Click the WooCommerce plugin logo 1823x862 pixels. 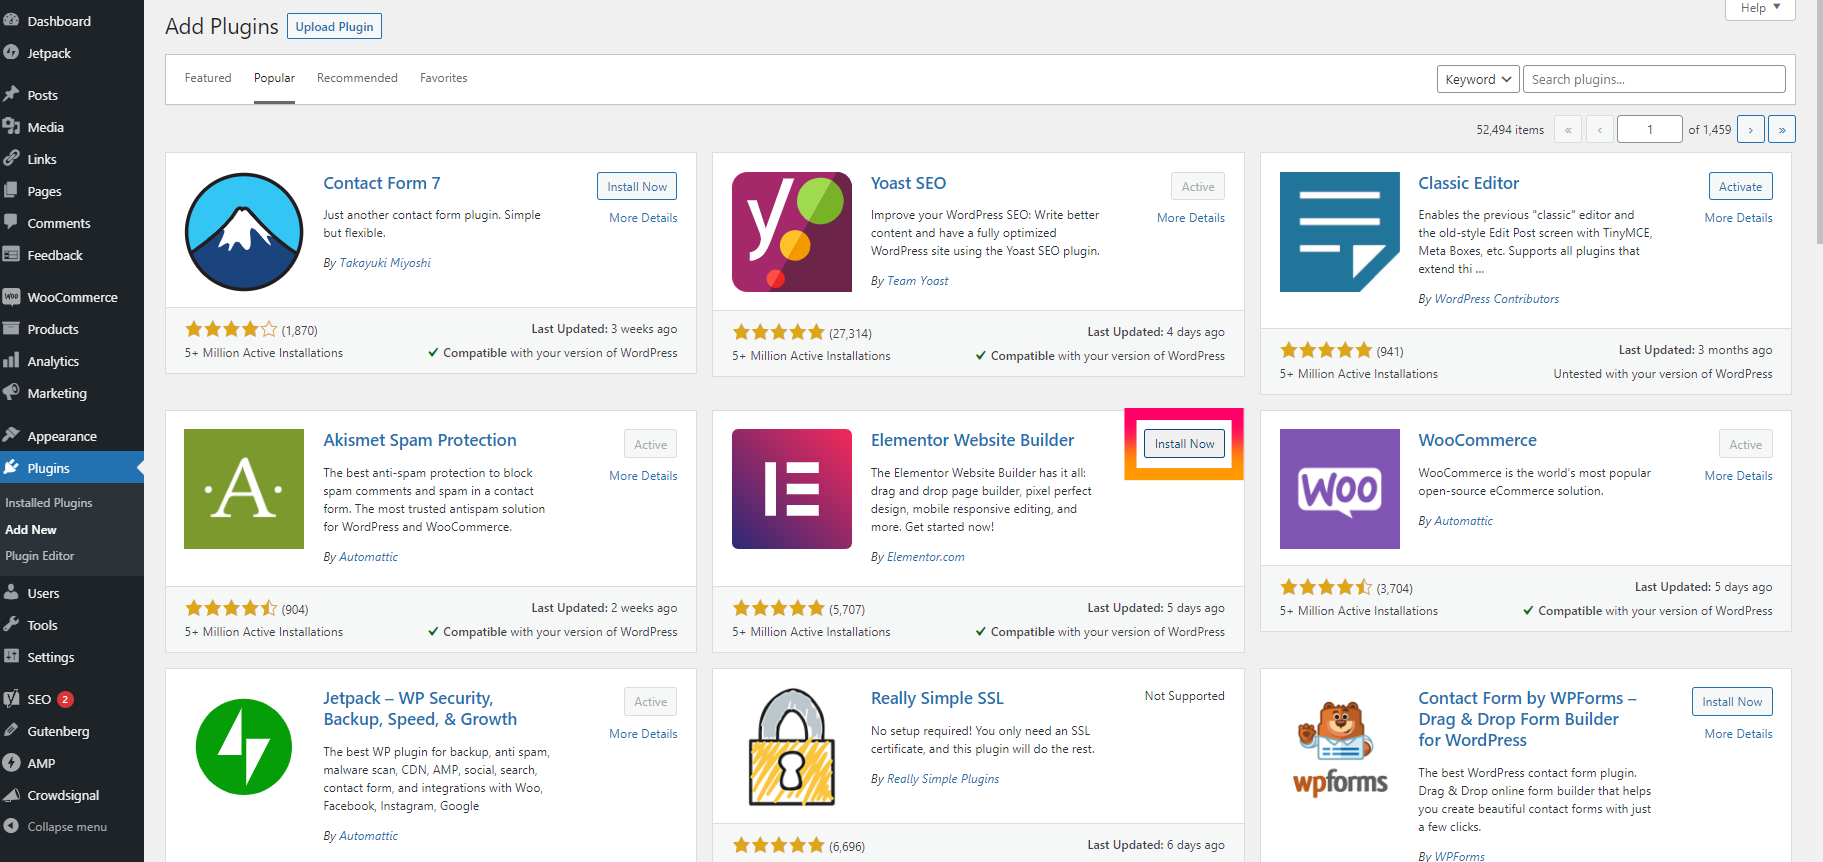[x=1340, y=489]
